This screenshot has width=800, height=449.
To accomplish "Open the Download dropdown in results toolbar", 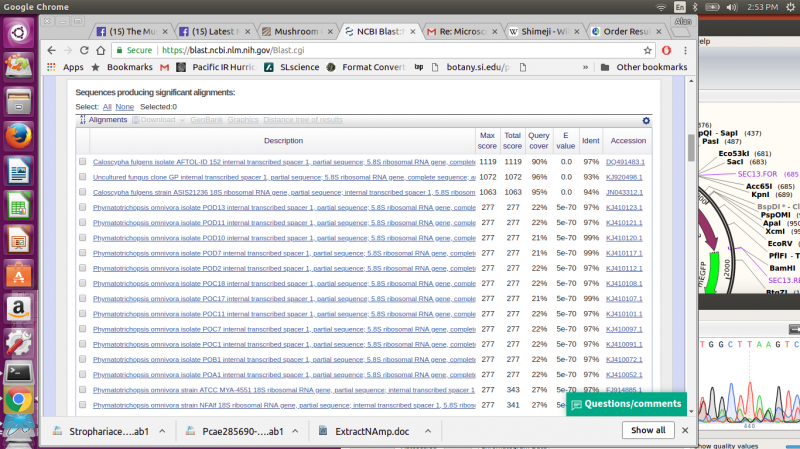I will click(x=158, y=120).
